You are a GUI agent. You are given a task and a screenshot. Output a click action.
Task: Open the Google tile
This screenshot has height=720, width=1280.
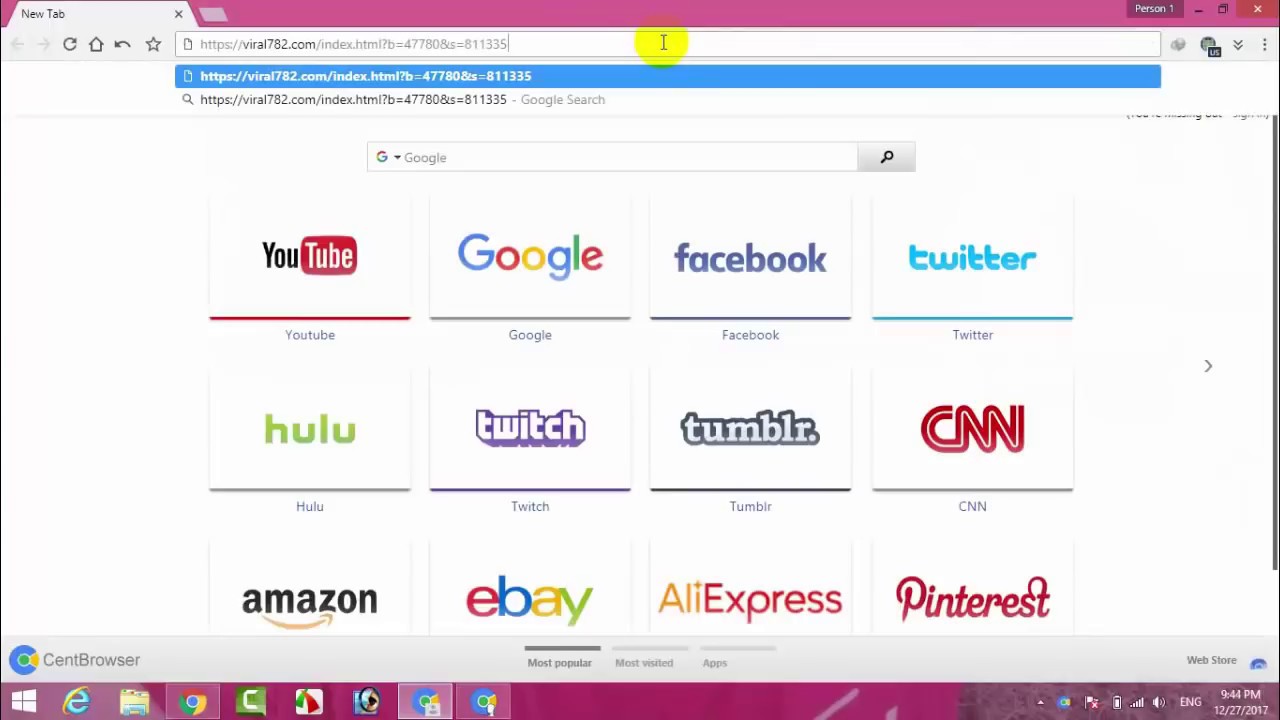pos(530,258)
